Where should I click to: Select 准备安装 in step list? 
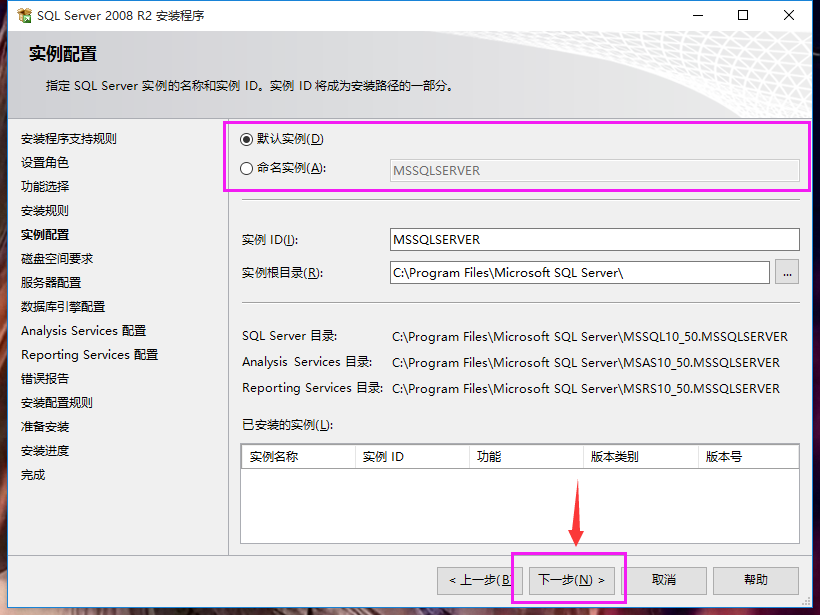click(x=44, y=427)
